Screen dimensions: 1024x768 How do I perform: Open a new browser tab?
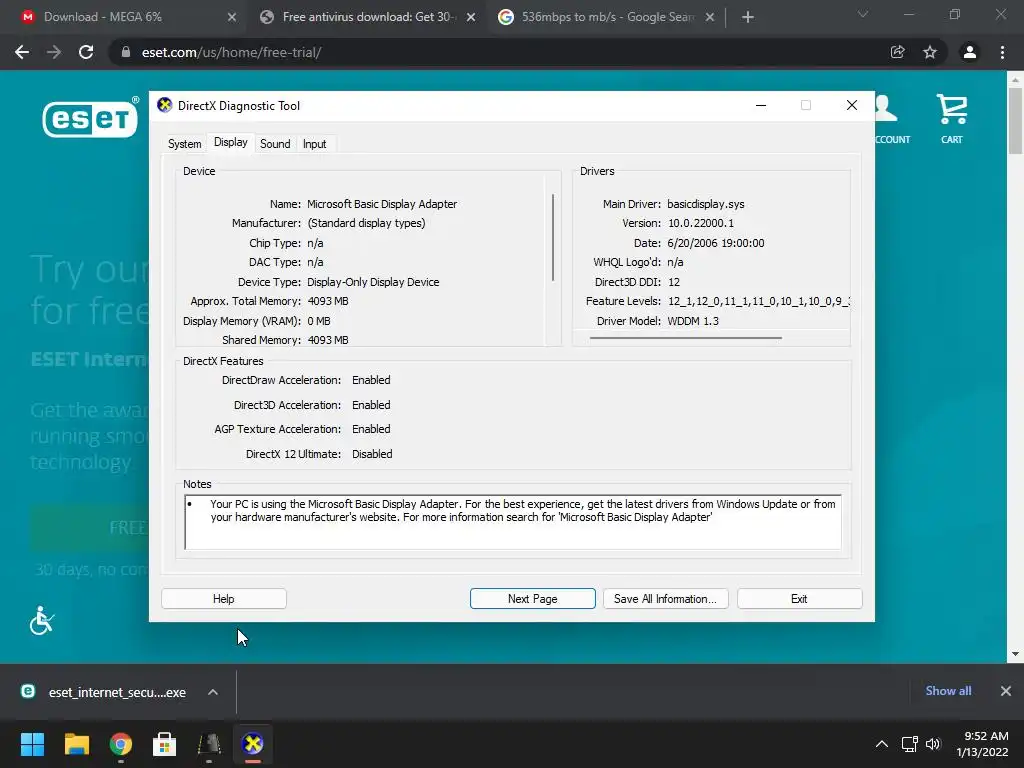(x=748, y=18)
